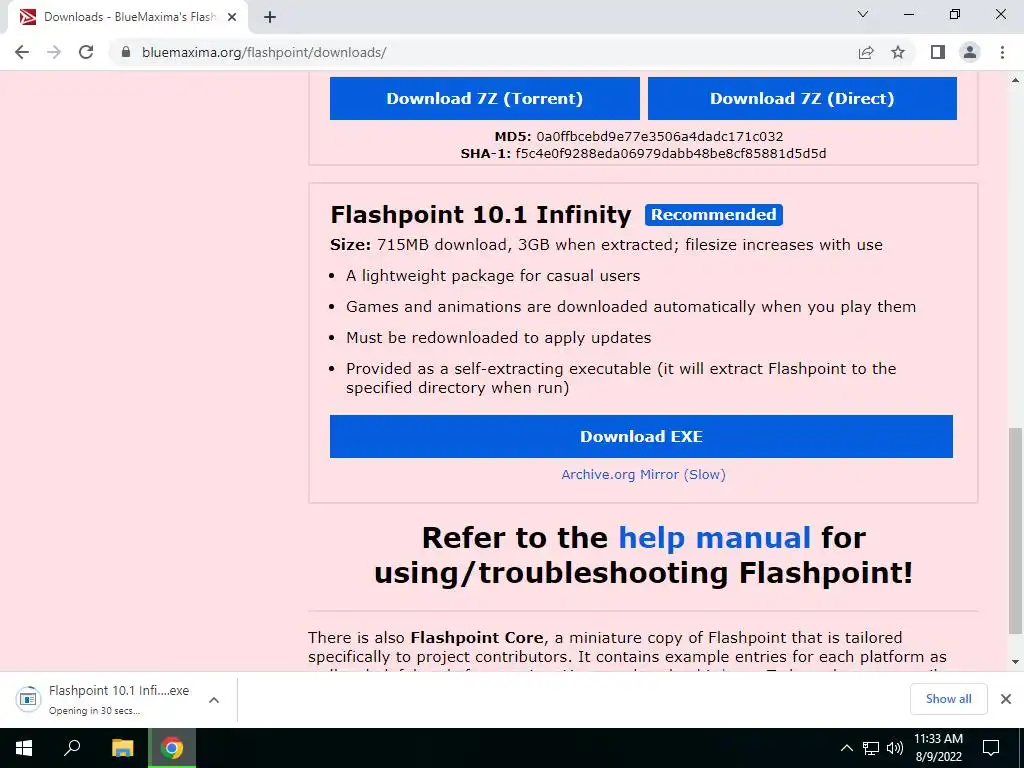The height and width of the screenshot is (768, 1024).
Task: Bookmark this page with star icon
Action: pyautogui.click(x=898, y=52)
